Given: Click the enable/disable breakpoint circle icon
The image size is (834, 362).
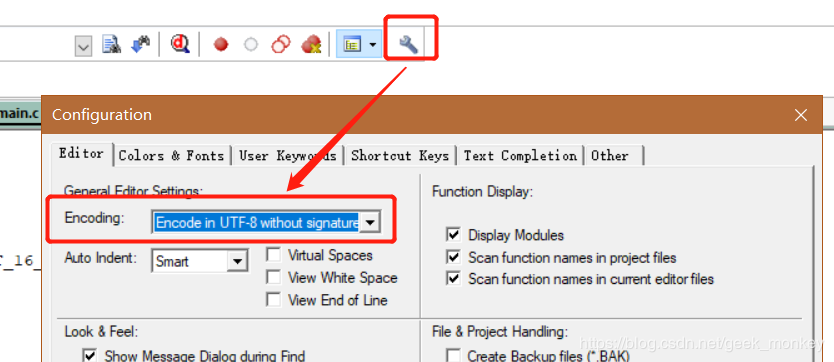Looking at the screenshot, I should [251, 45].
